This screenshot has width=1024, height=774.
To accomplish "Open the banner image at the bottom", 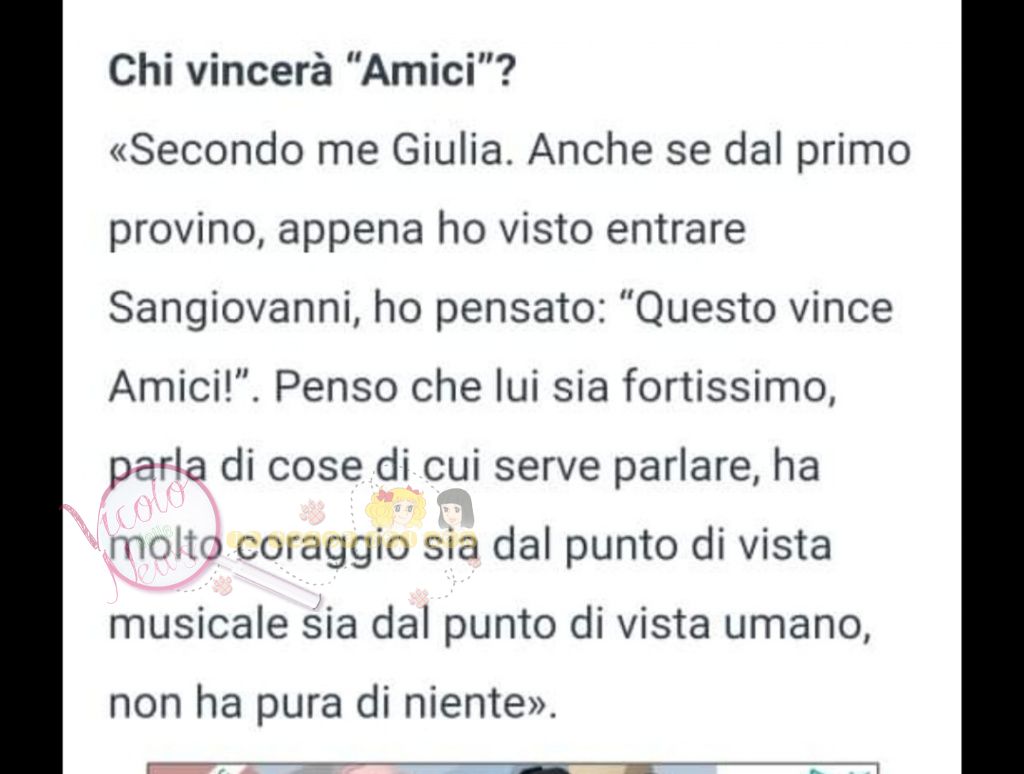I will click(x=513, y=768).
